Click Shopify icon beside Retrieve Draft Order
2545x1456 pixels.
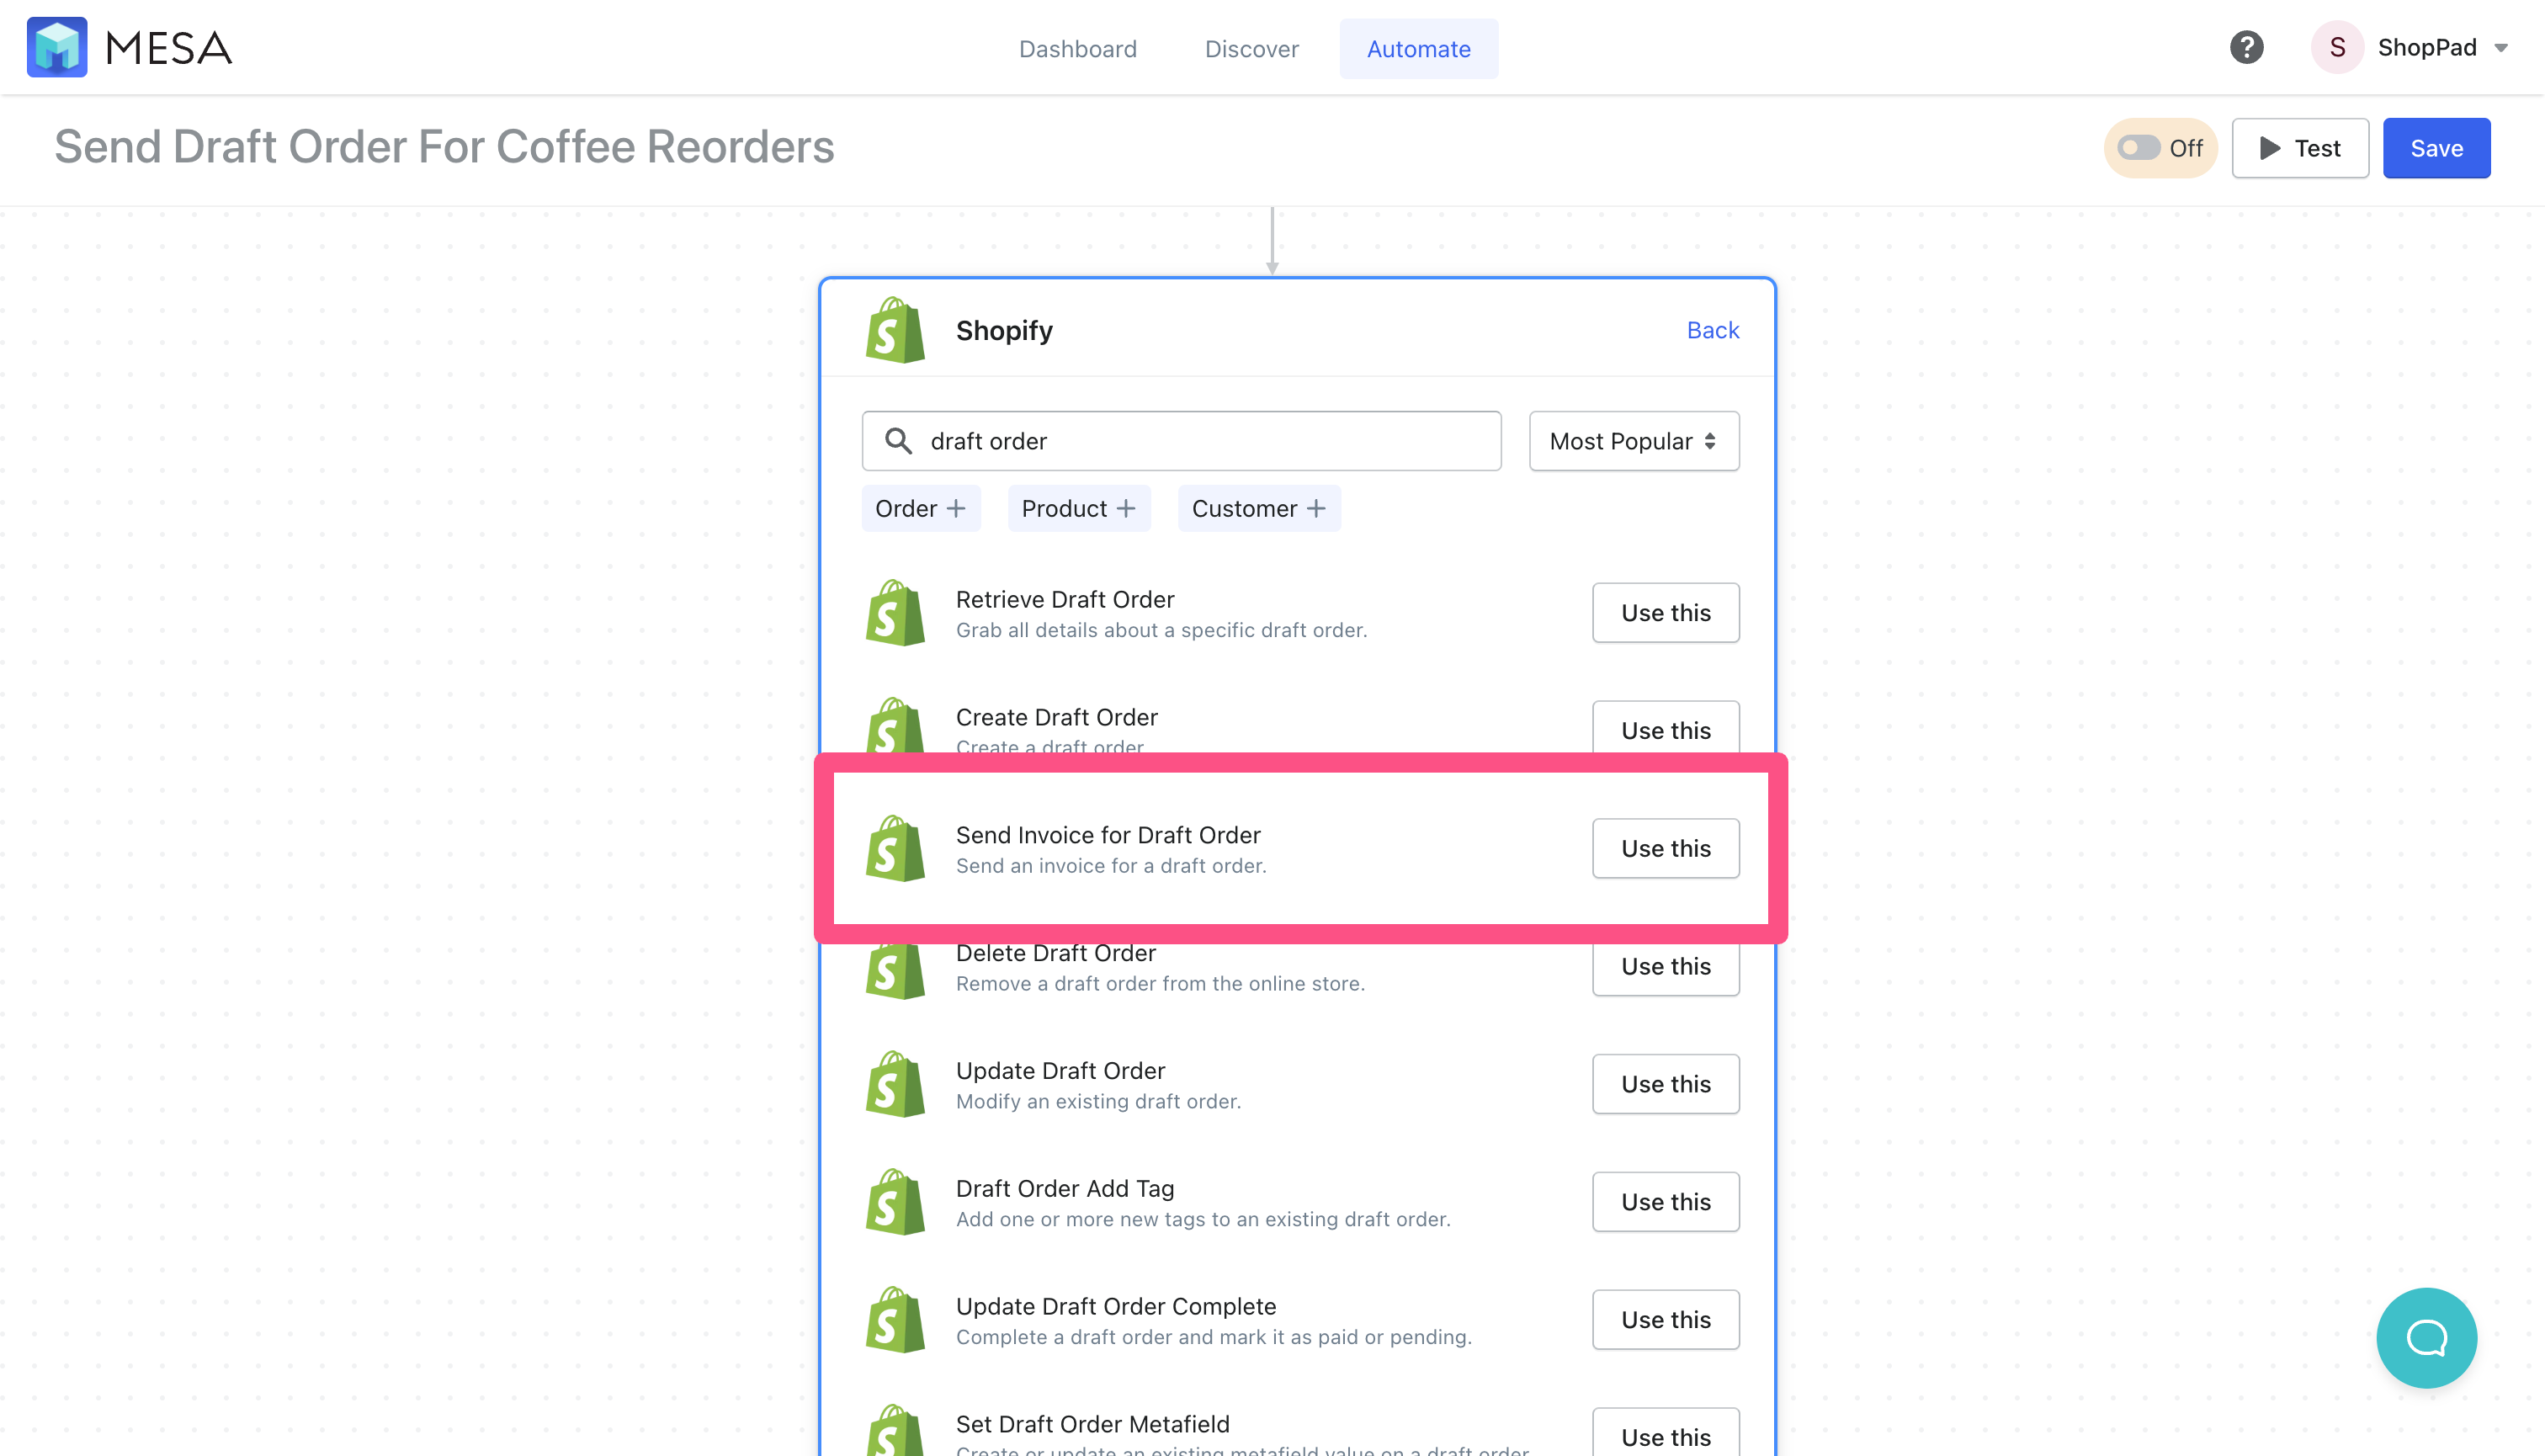(895, 613)
